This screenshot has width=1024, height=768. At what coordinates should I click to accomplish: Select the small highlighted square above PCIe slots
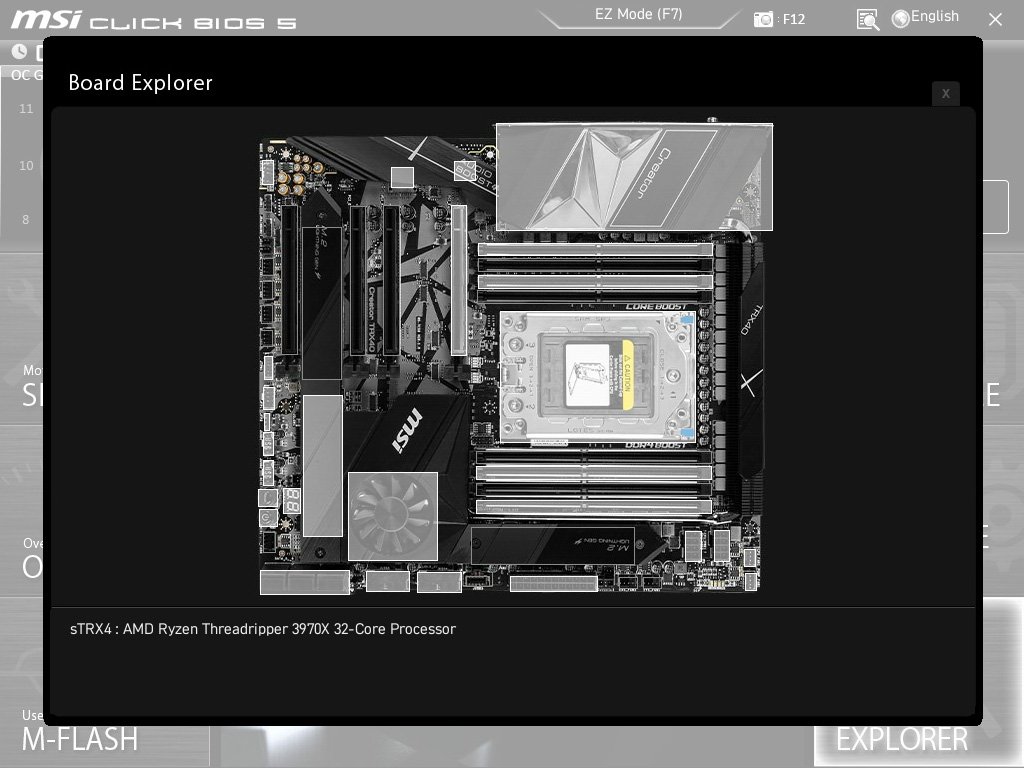[x=402, y=177]
